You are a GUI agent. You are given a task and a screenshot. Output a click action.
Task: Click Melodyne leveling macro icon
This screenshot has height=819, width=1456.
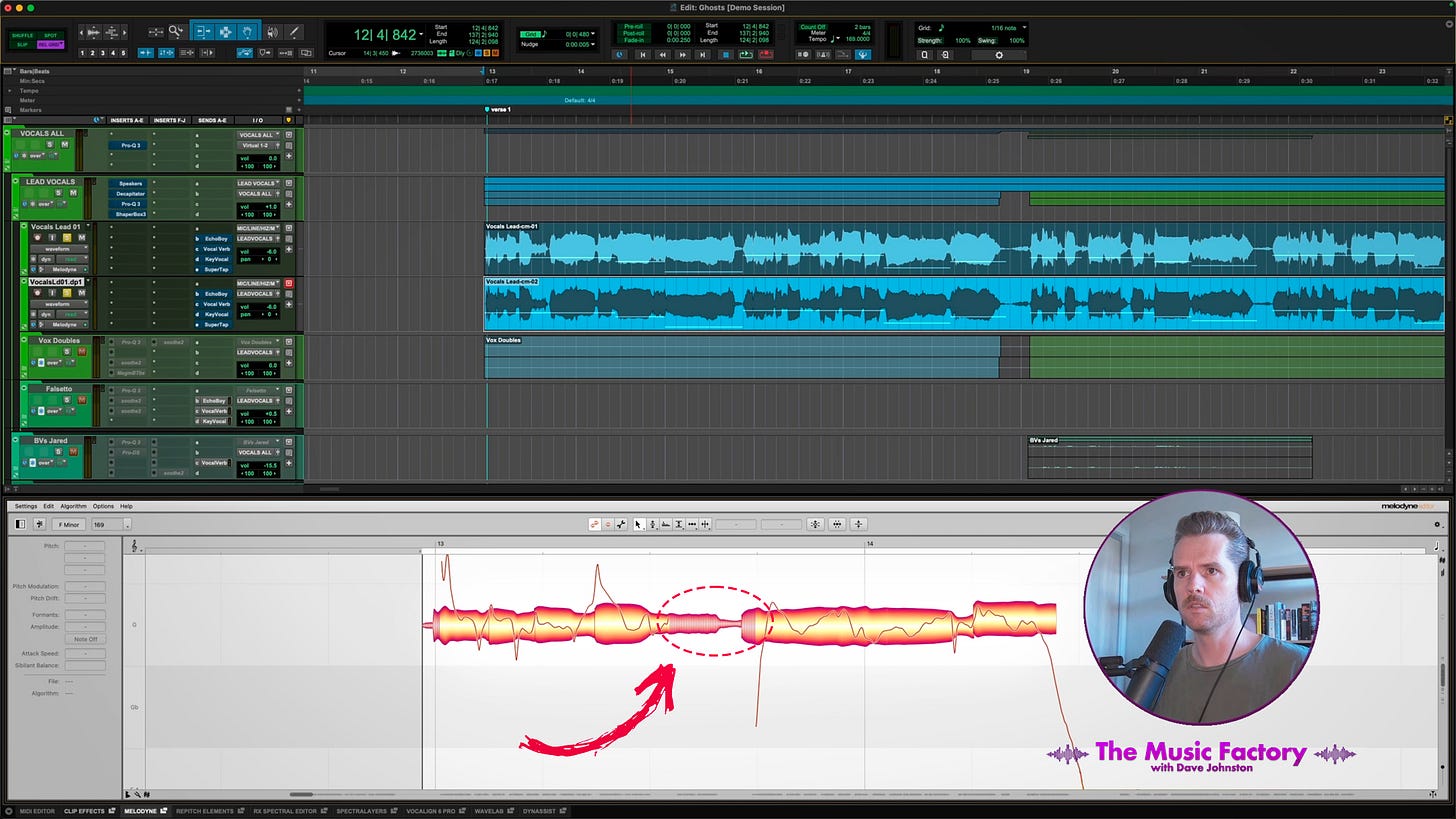[x=858, y=524]
